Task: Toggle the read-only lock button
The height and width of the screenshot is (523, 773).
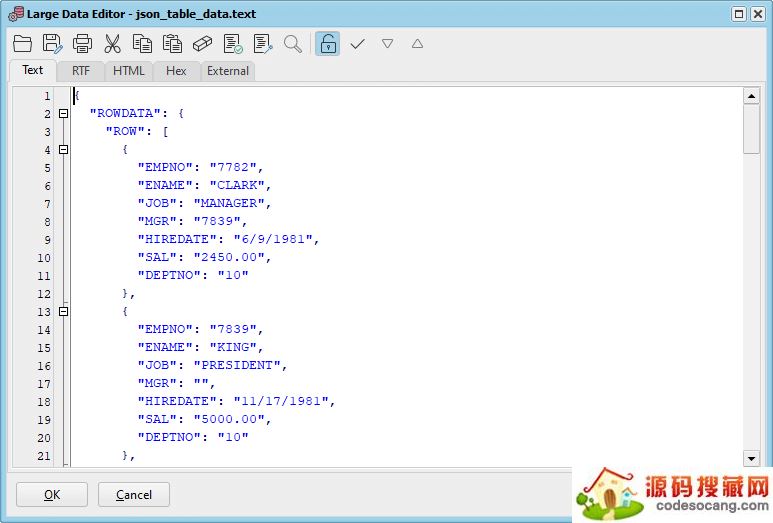Action: [x=328, y=44]
